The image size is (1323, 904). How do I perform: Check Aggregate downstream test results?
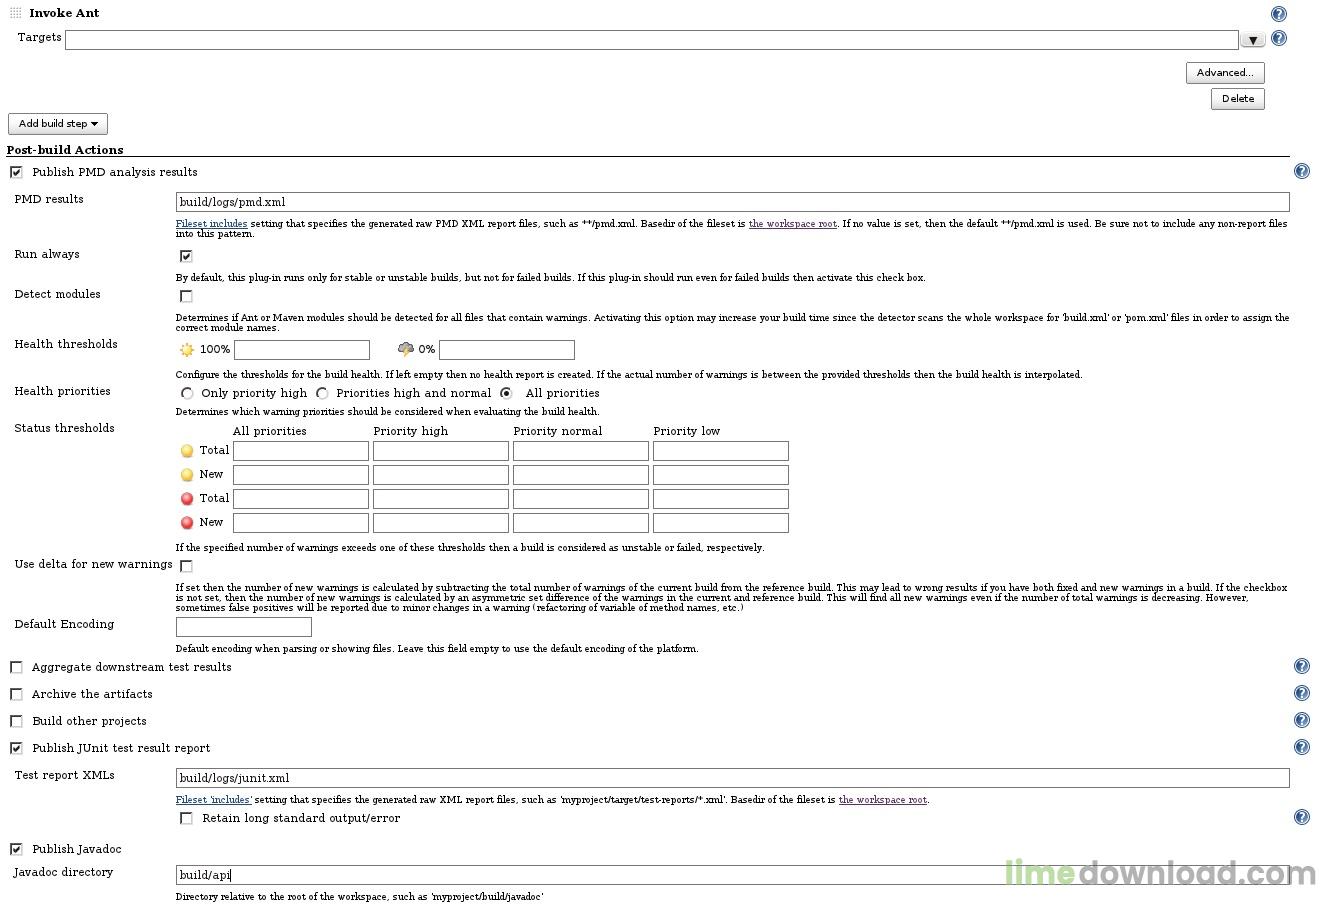point(16,667)
